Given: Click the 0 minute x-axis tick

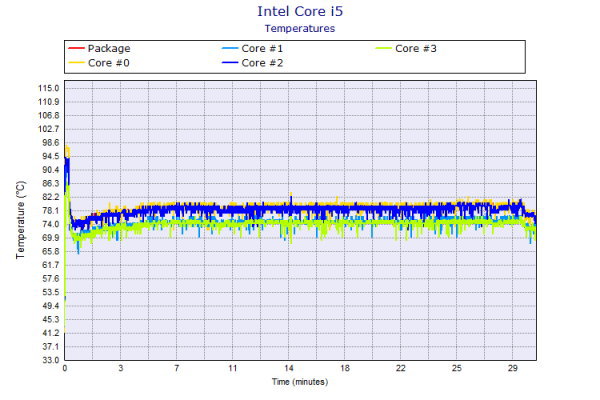Looking at the screenshot, I should 65,369.
